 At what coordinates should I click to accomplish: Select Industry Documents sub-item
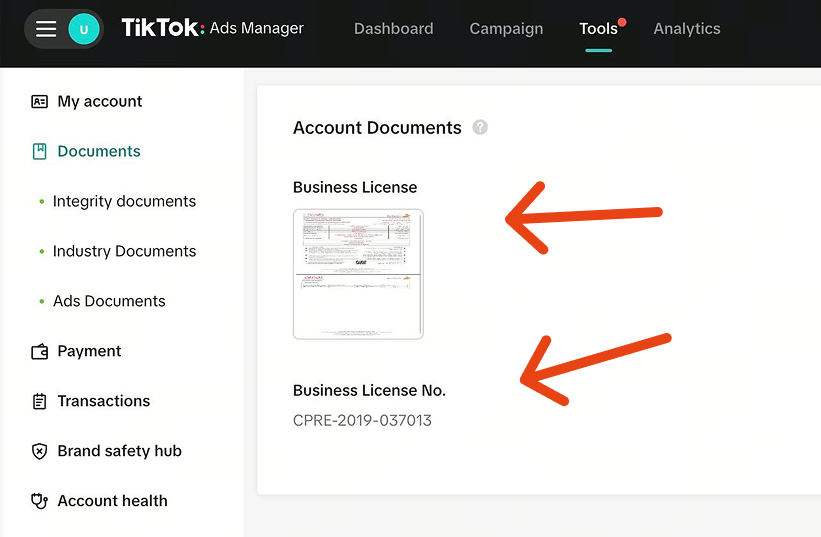tap(124, 251)
